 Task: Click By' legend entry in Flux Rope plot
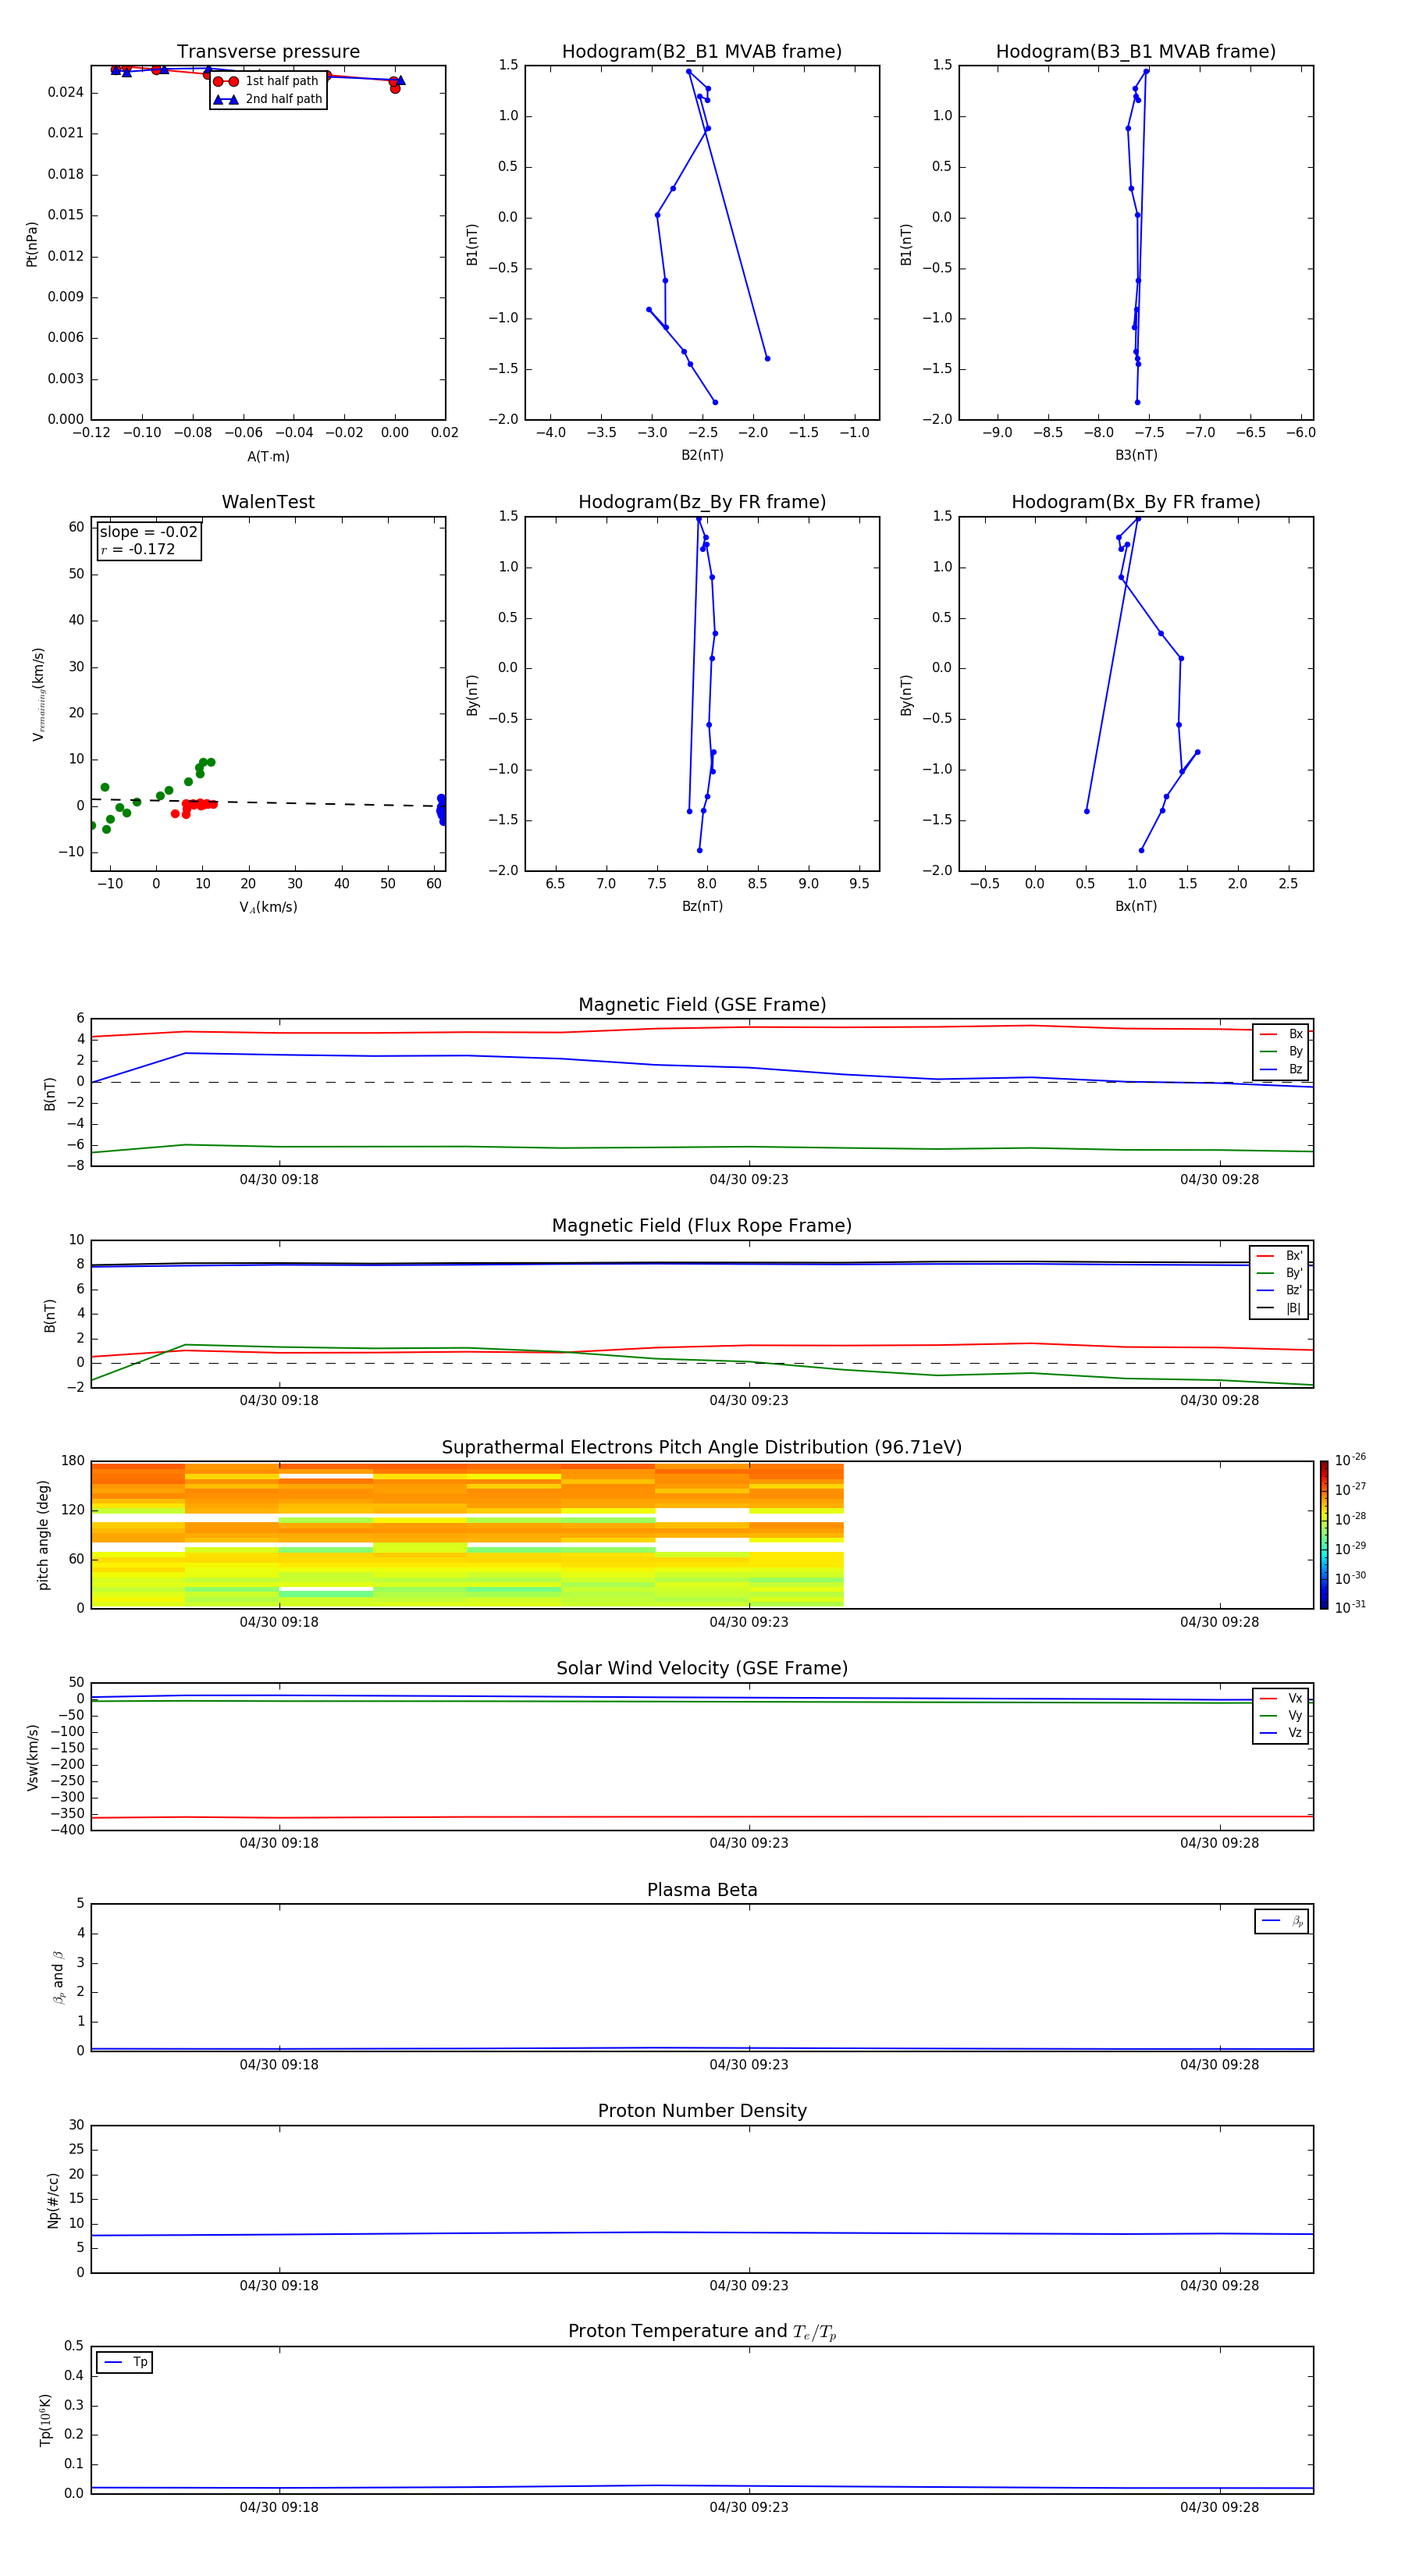click(1279, 1273)
